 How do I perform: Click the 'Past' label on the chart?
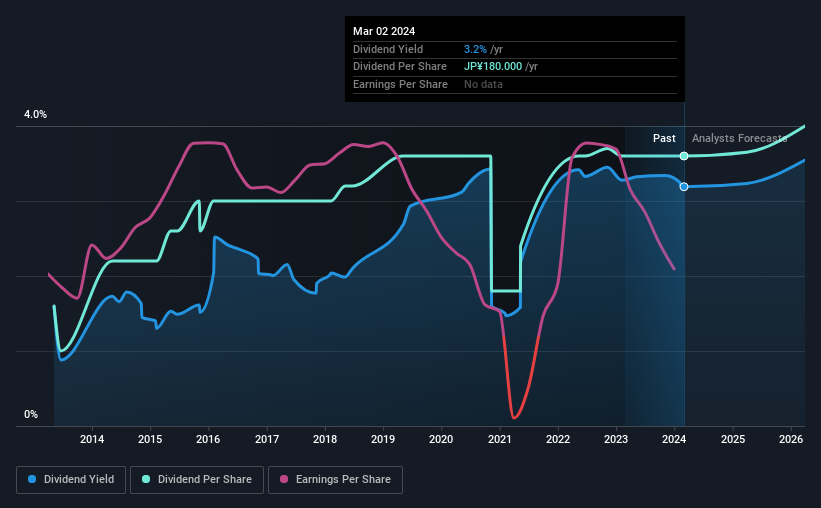coord(664,138)
